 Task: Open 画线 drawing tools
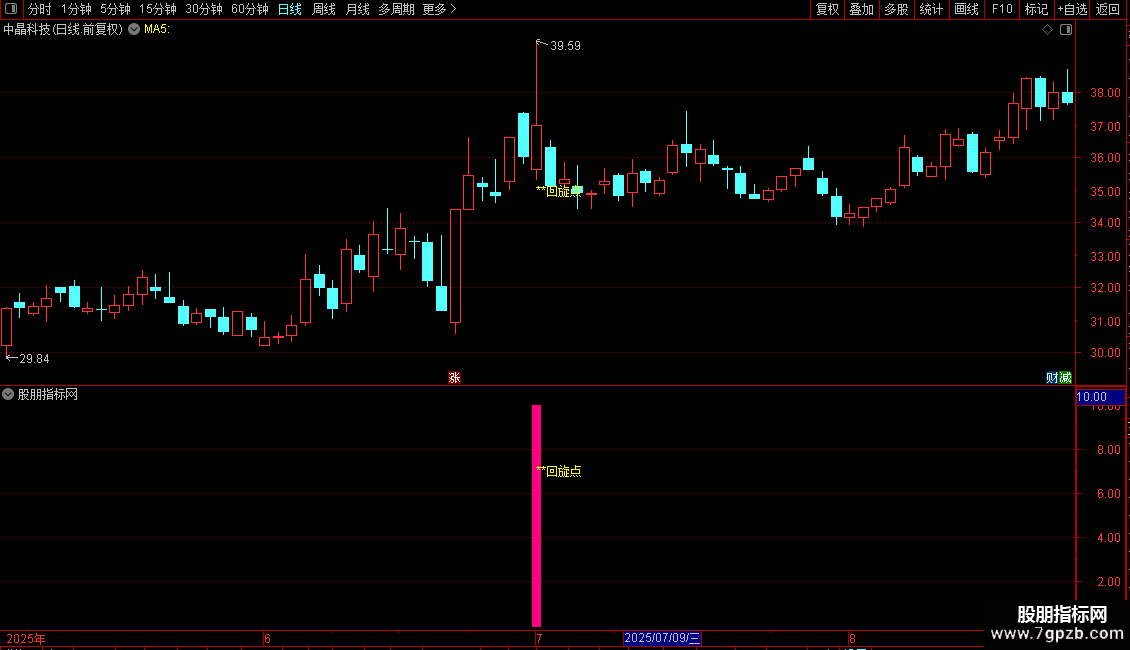pos(966,9)
